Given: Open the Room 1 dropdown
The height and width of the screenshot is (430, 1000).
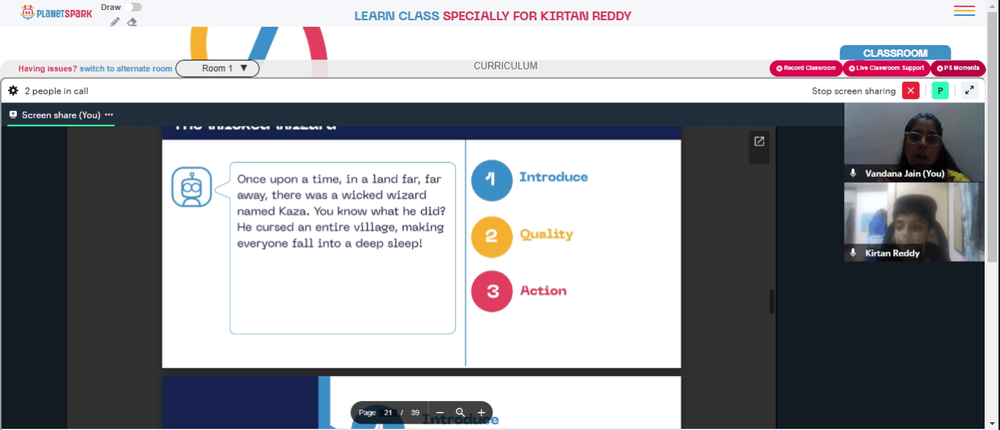Looking at the screenshot, I should pyautogui.click(x=217, y=68).
